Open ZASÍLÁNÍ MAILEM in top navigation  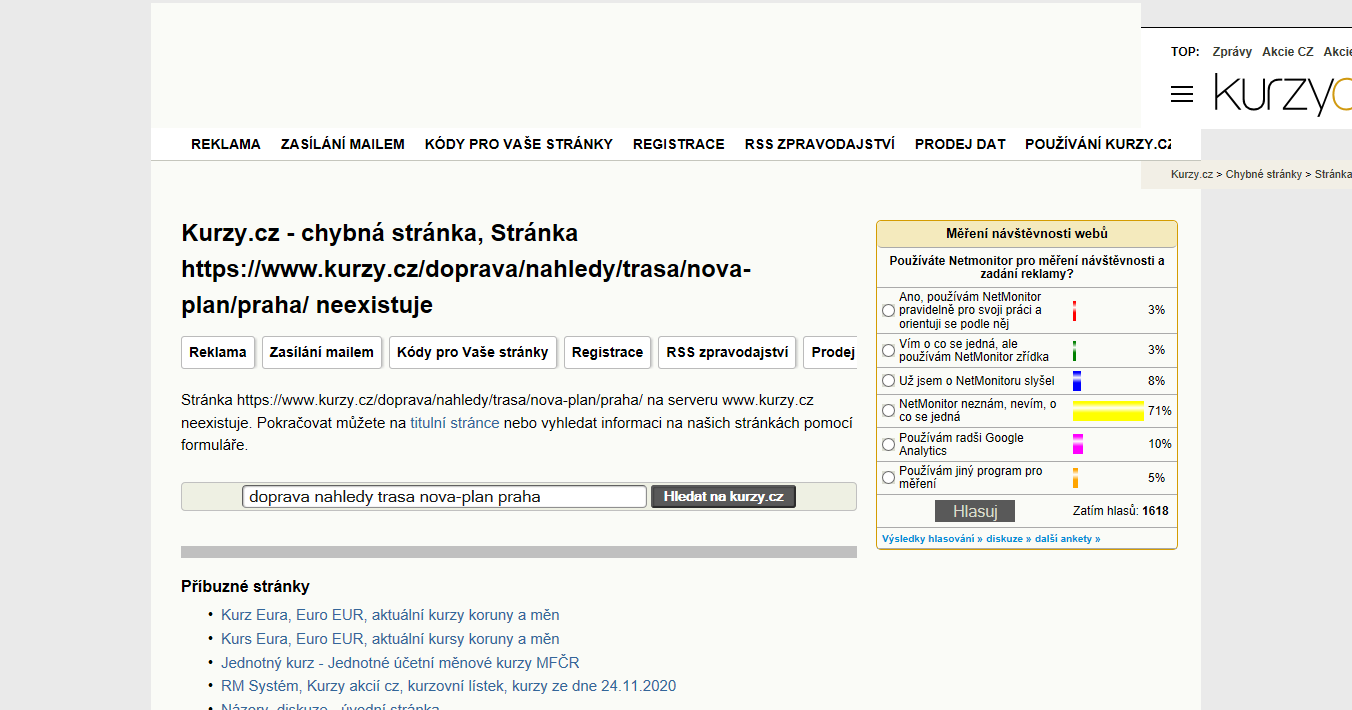[x=343, y=144]
